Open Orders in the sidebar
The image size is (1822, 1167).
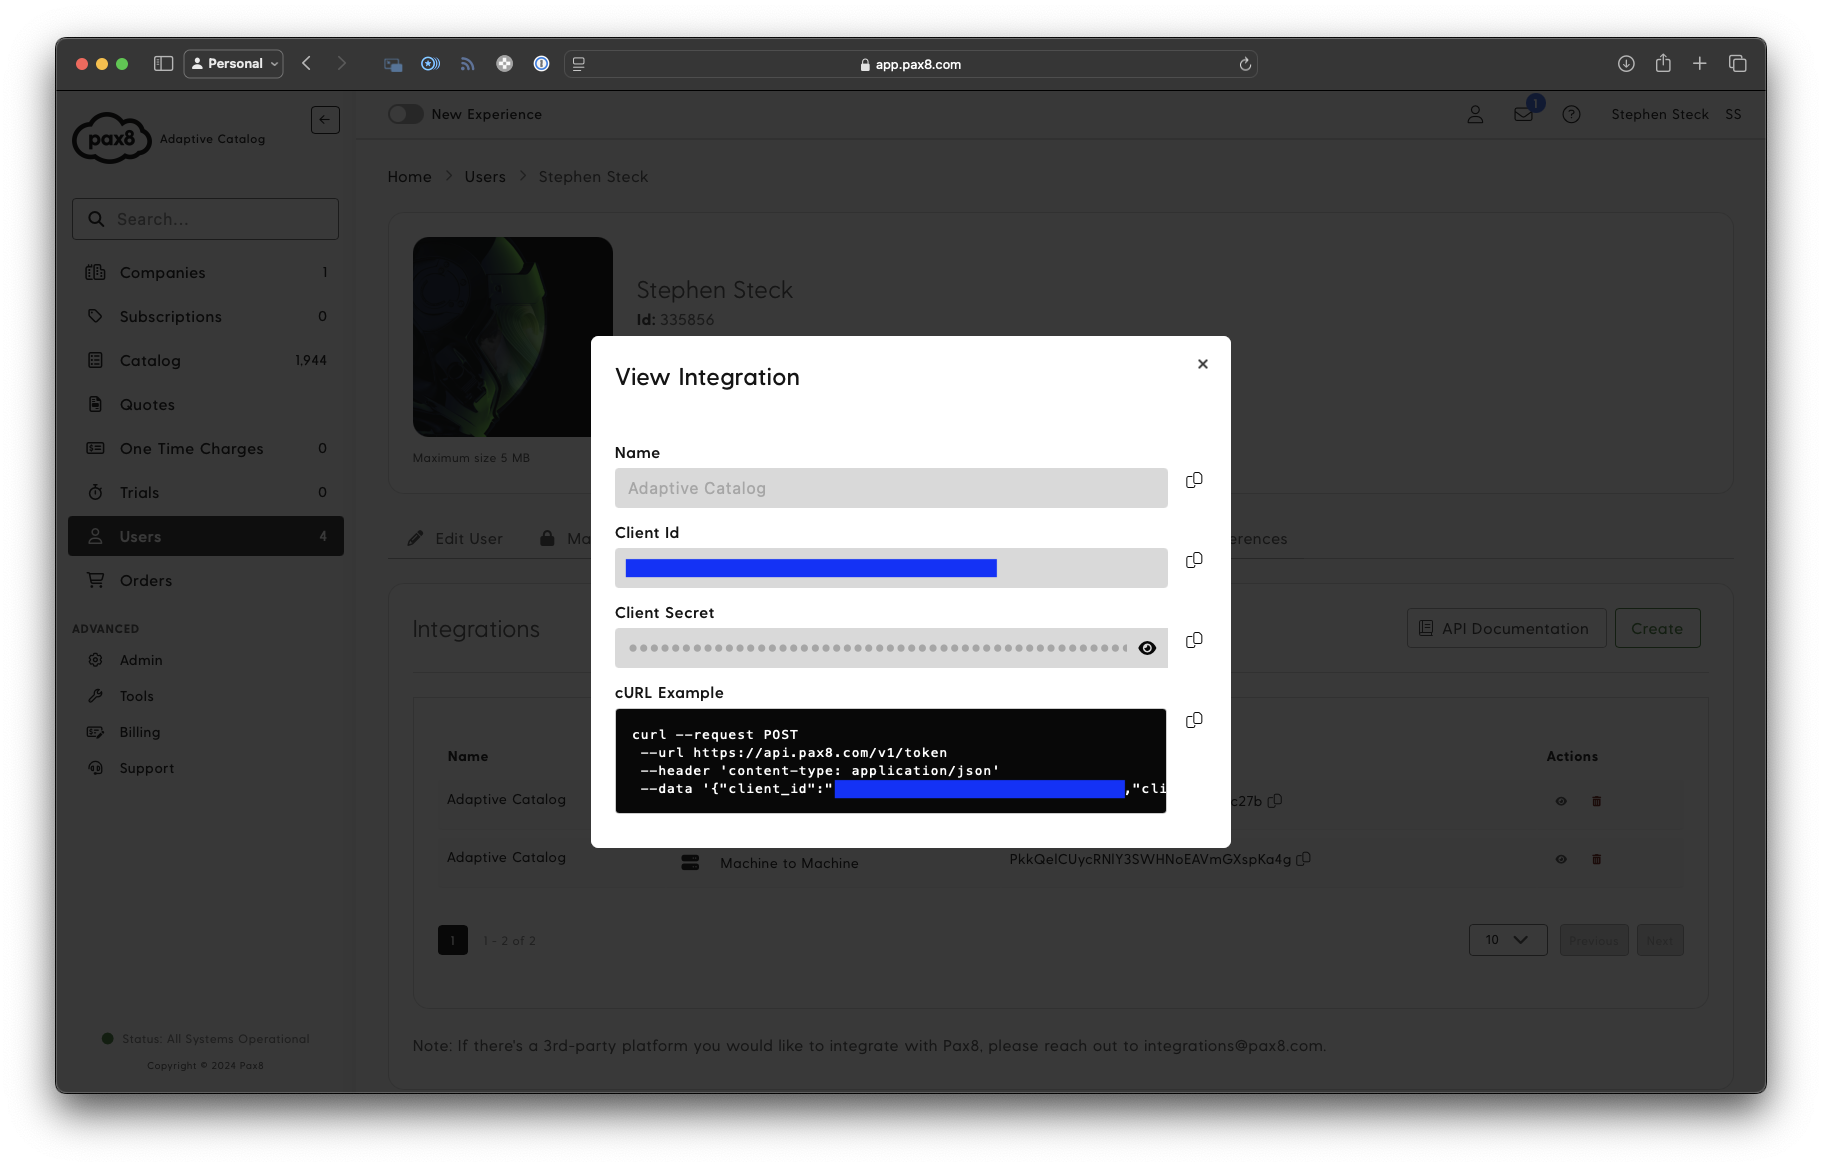click(206, 580)
